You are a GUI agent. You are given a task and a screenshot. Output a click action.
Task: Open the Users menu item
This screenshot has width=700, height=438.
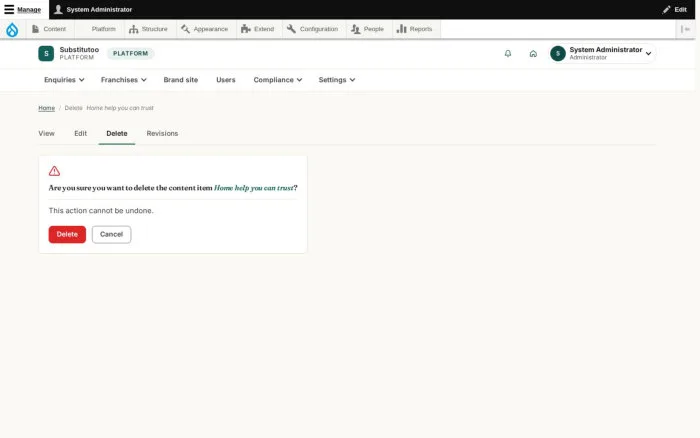point(226,80)
